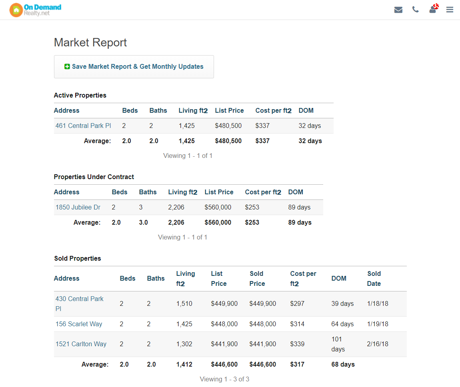
Task: Open the 430 Central Park Pl listing
Action: 79,304
